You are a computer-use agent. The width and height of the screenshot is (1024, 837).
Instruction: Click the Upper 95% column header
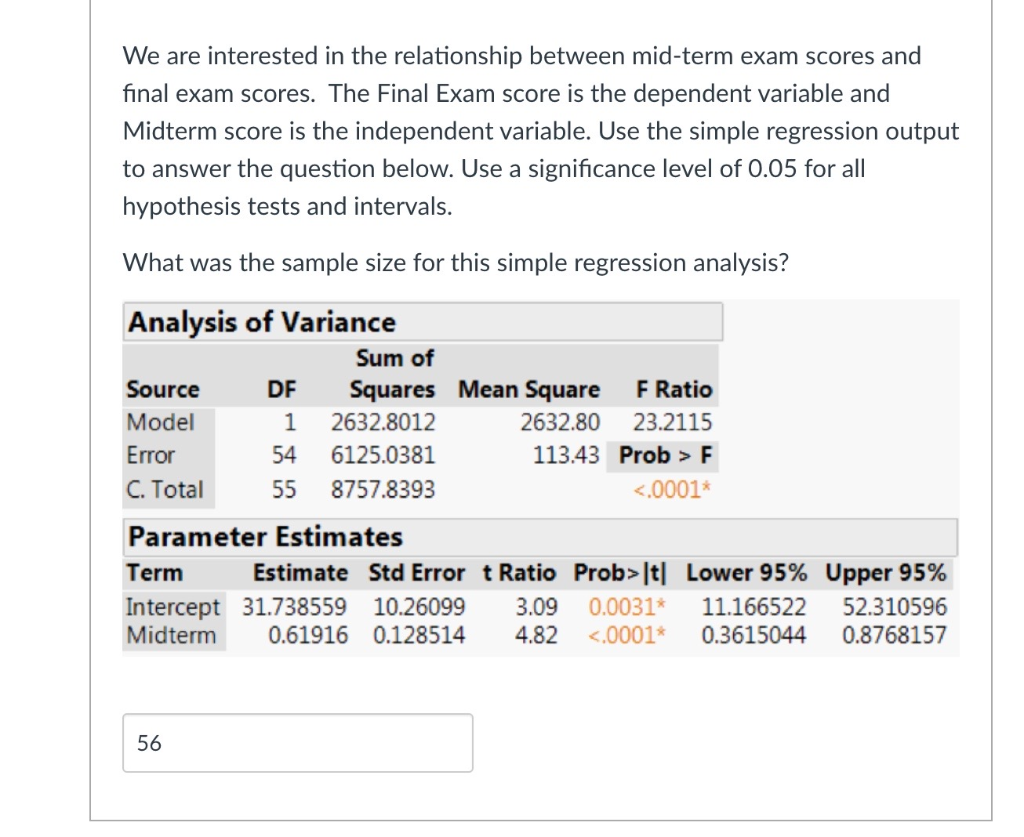(x=887, y=573)
